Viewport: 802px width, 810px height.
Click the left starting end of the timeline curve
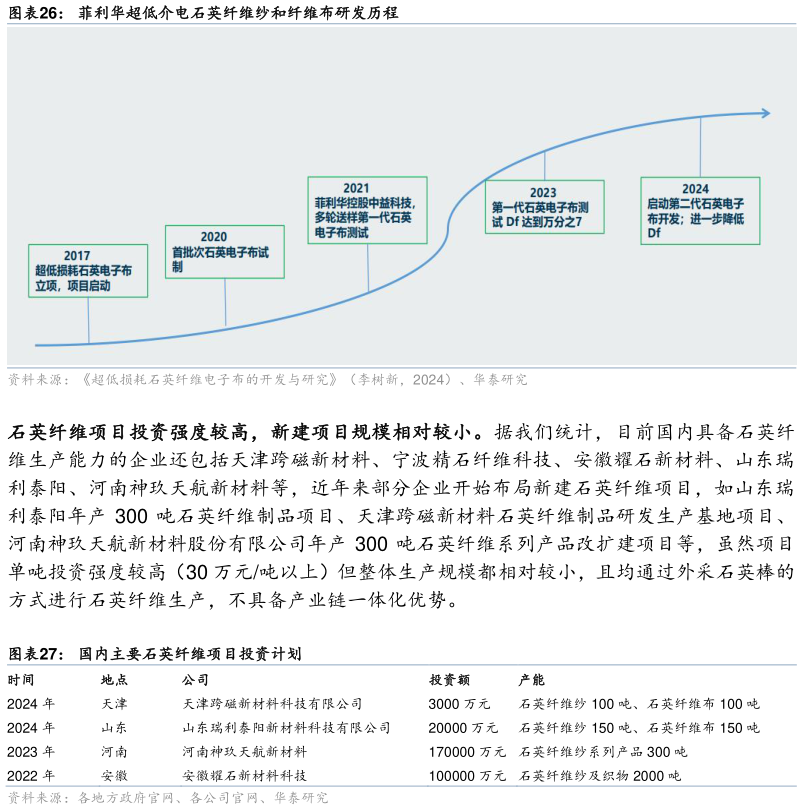click(x=38, y=345)
